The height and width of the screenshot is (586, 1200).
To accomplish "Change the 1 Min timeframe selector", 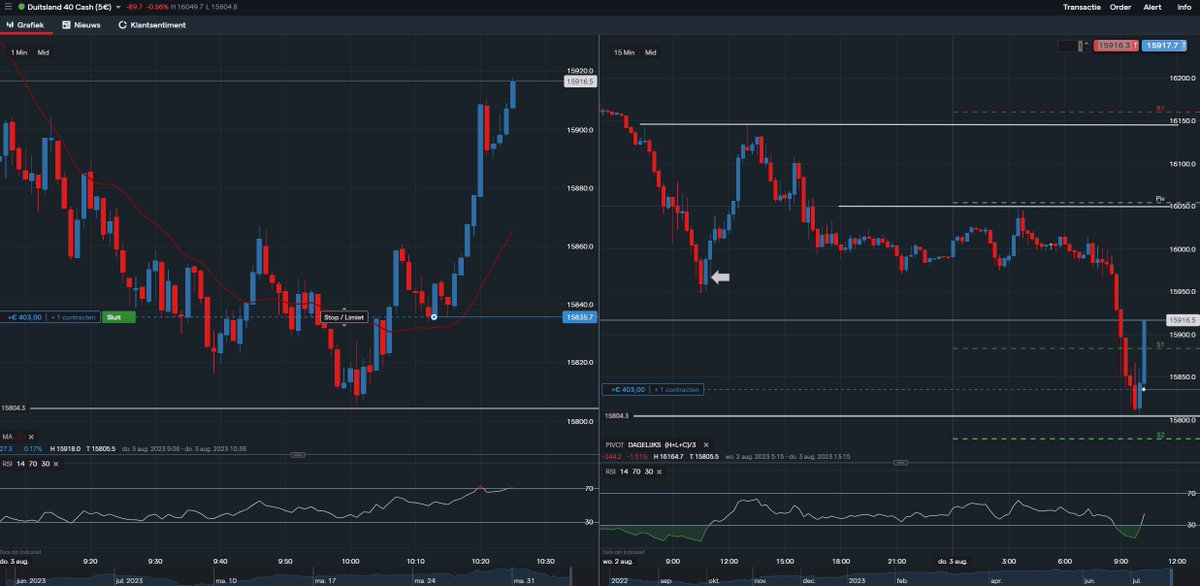I will (x=19, y=52).
